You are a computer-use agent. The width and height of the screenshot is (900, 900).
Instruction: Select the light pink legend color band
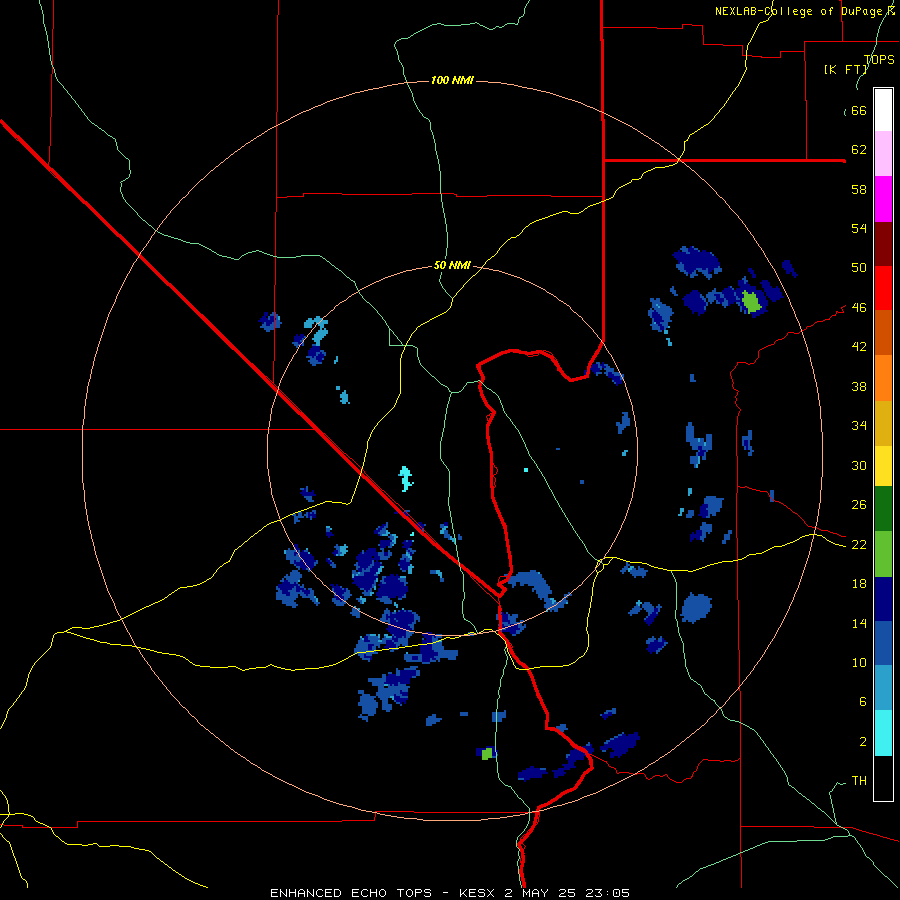(x=883, y=153)
